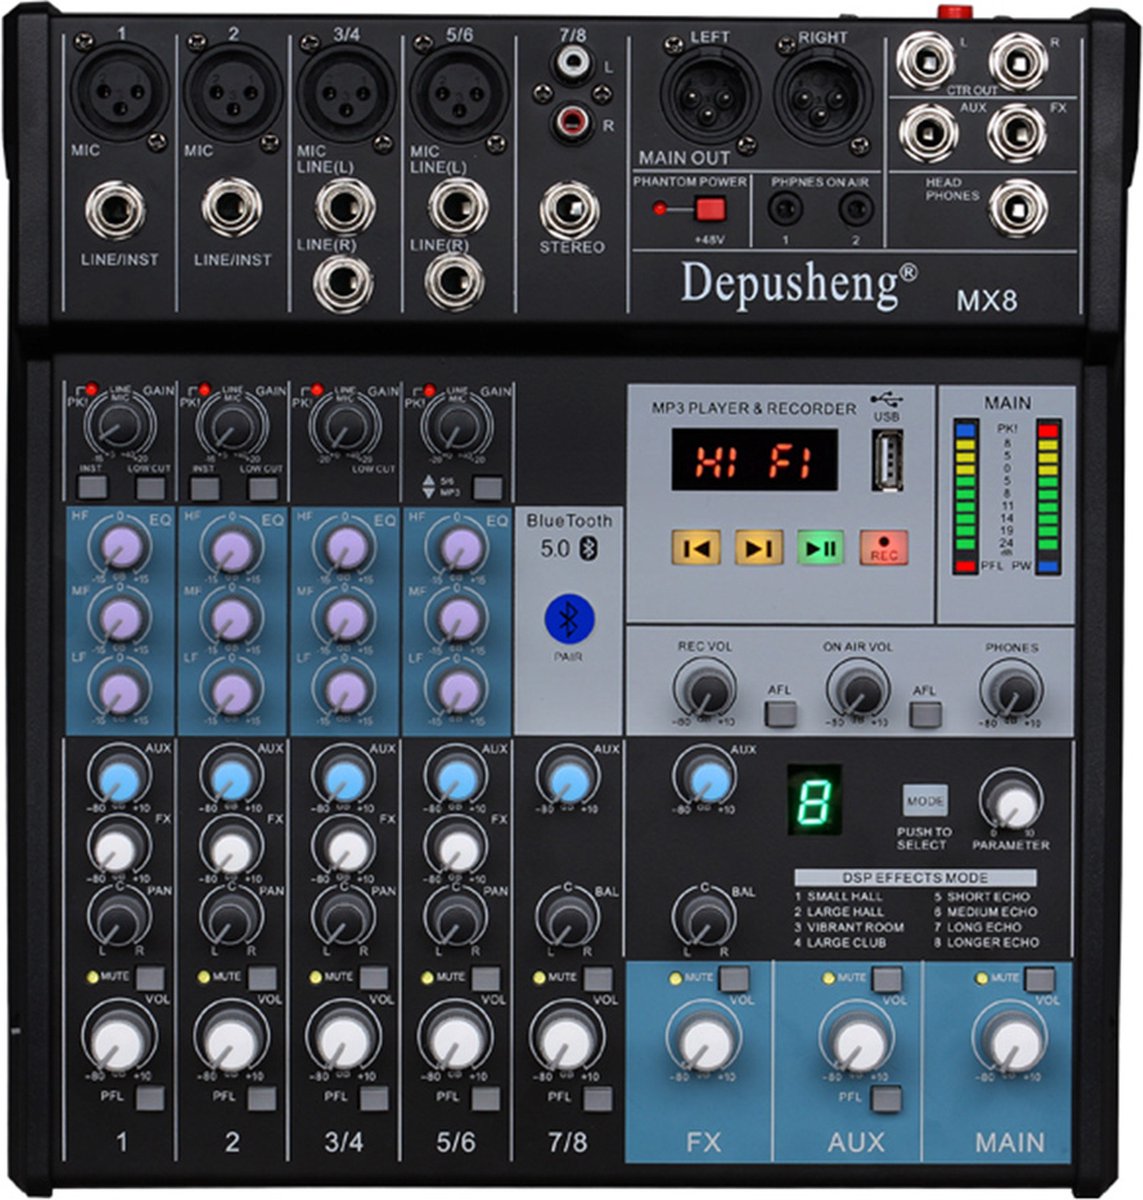Adjust channel 1 HF EQ knob

click(x=122, y=548)
